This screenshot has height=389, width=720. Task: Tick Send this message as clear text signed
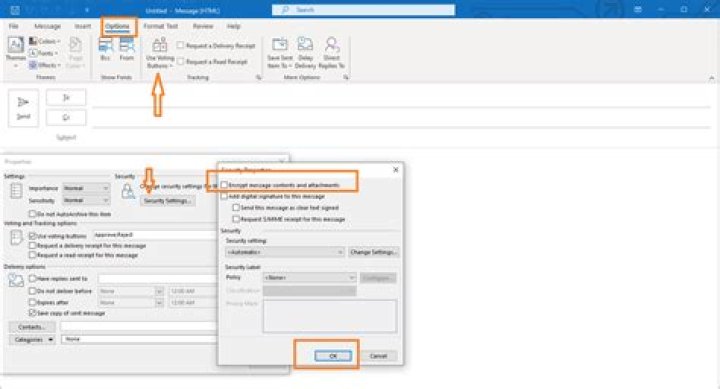236,208
